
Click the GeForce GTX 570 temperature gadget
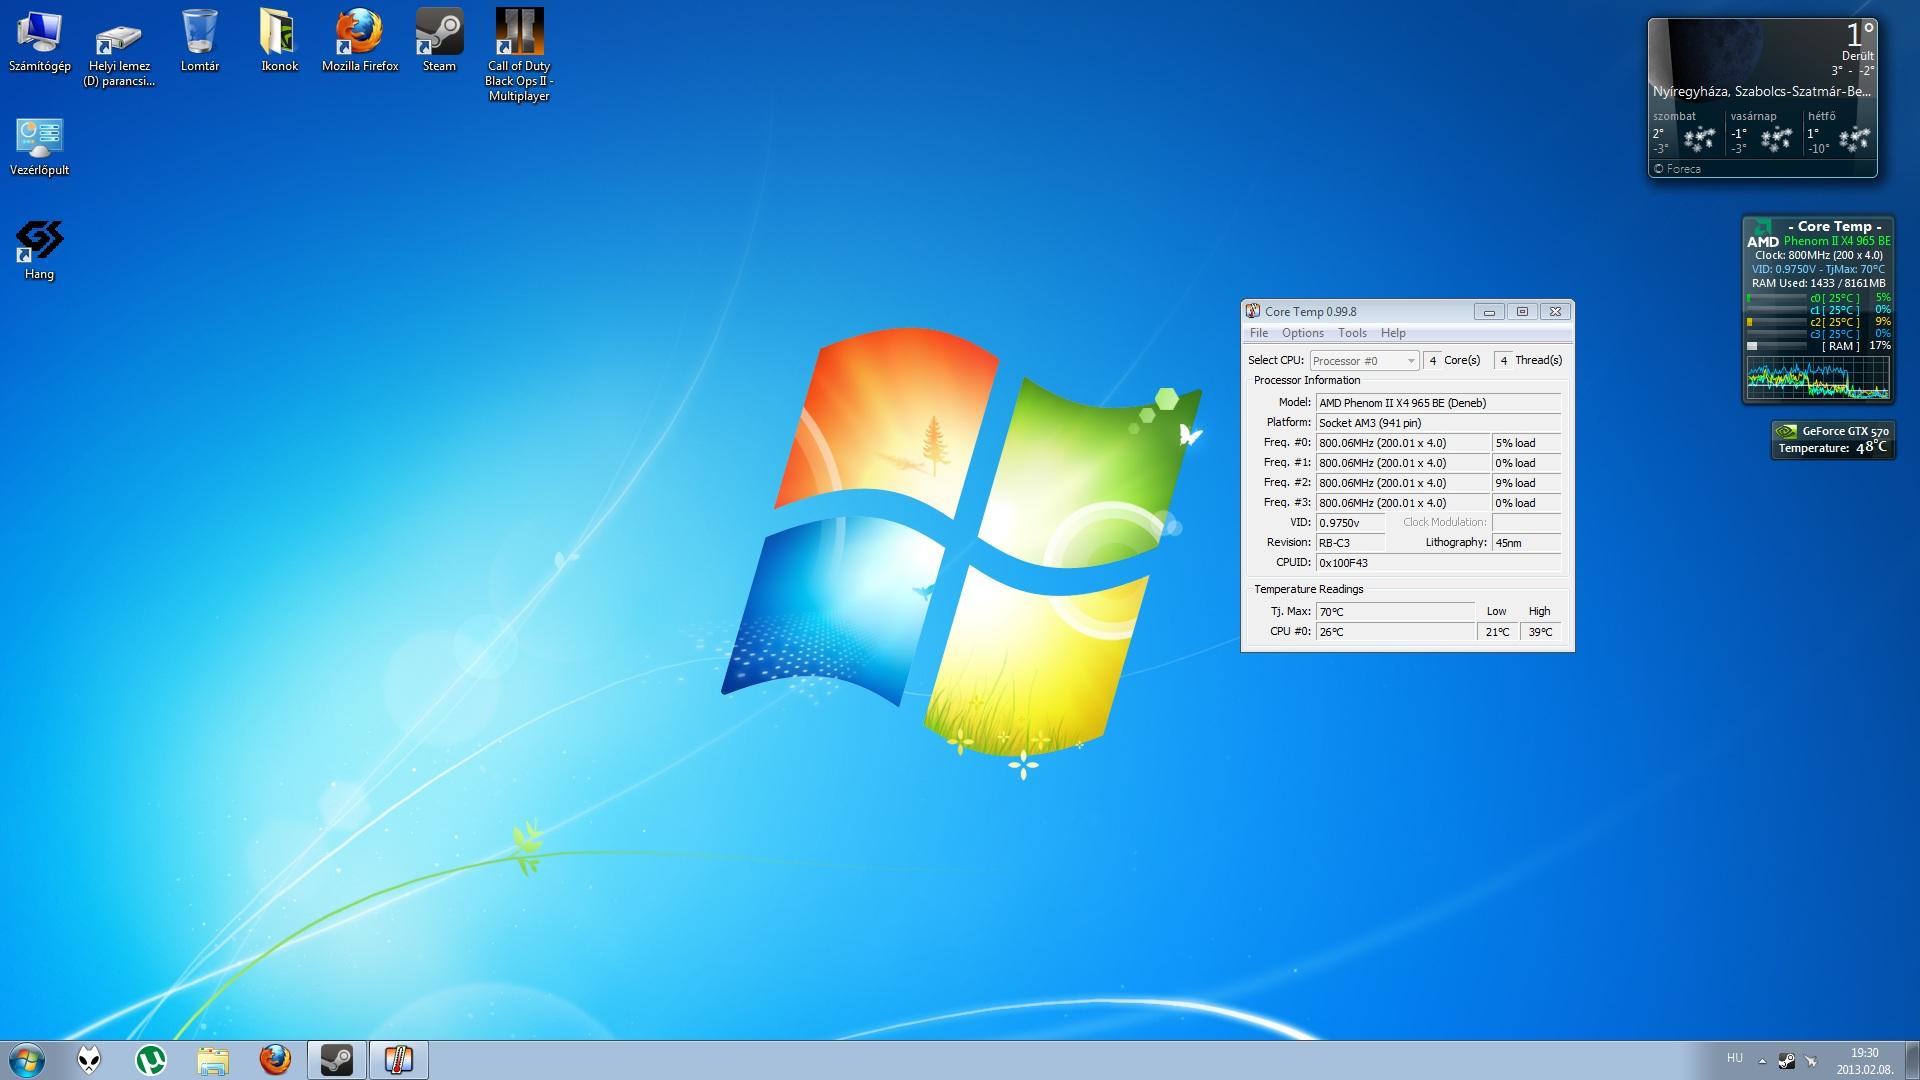[1832, 440]
